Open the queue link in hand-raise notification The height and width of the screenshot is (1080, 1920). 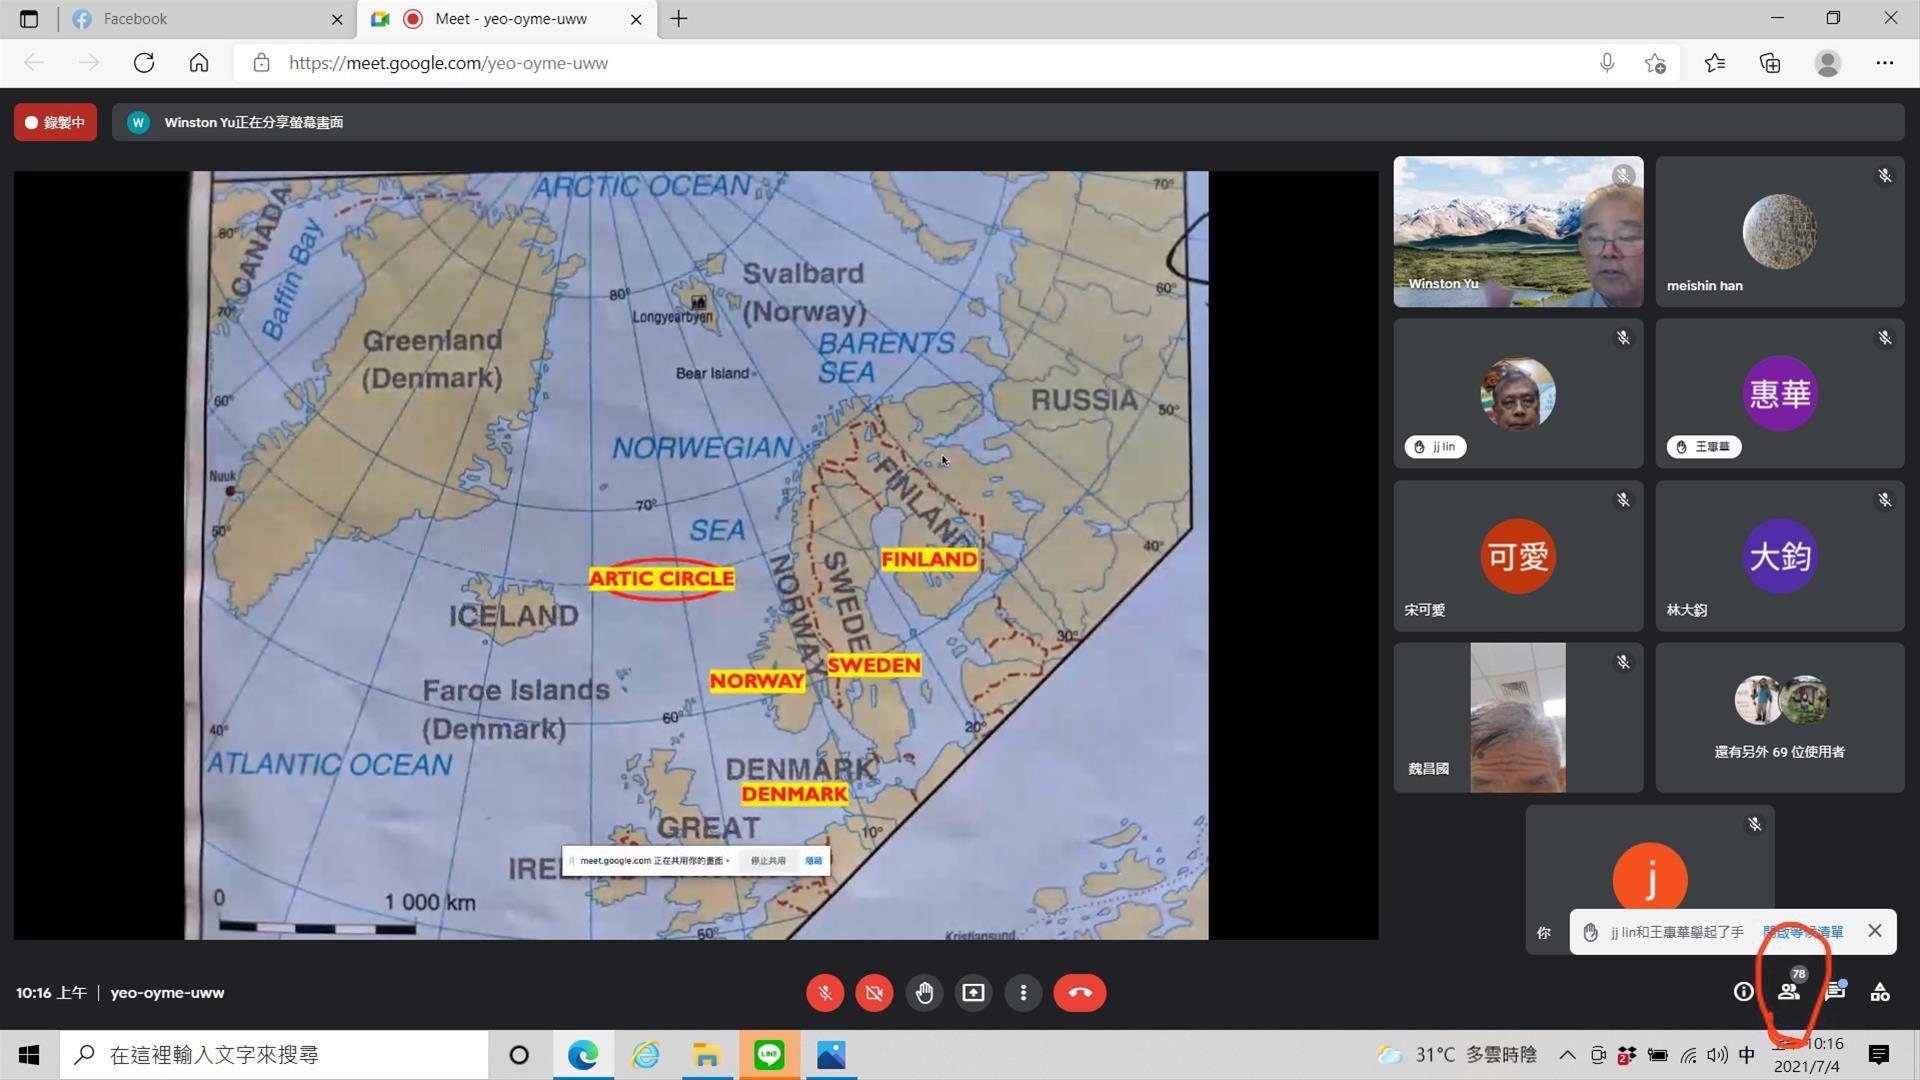(1803, 932)
